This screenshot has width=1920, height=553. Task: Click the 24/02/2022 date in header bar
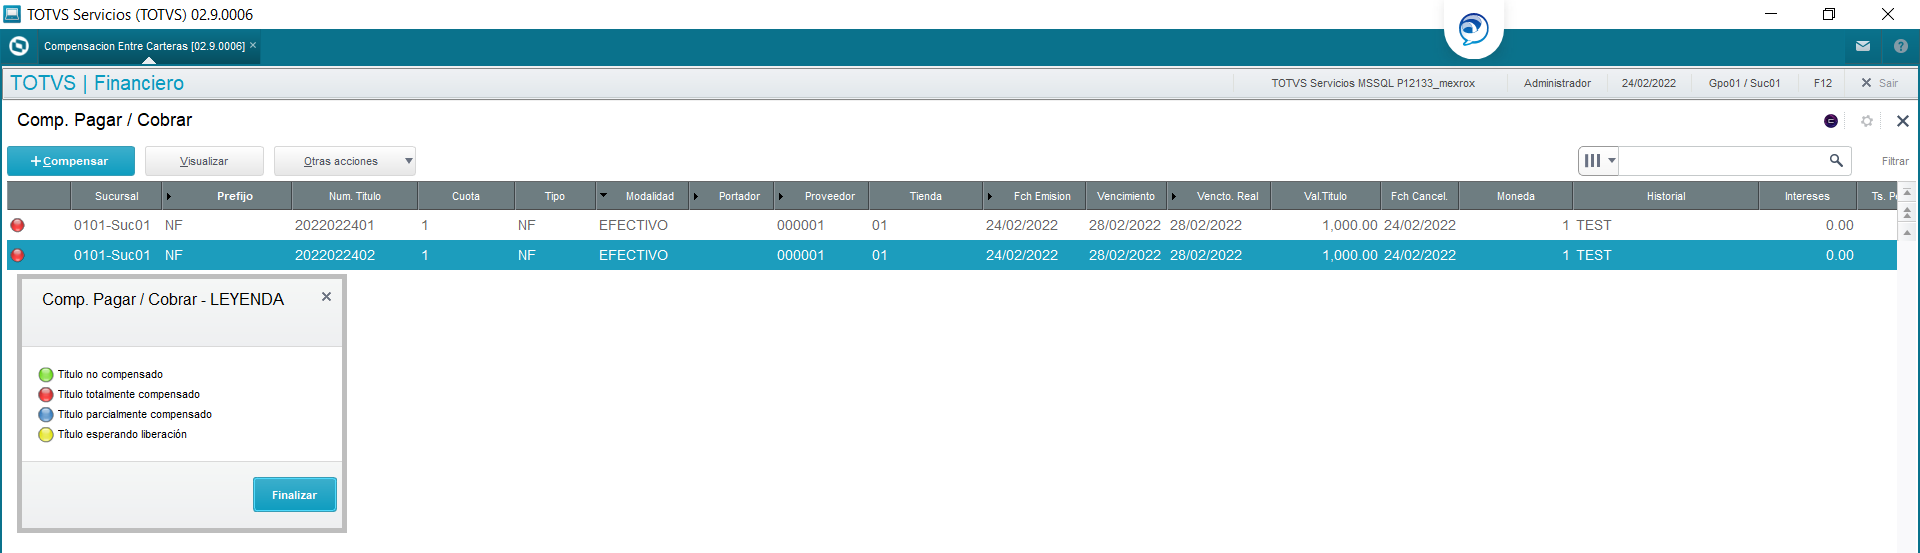[x=1649, y=83]
